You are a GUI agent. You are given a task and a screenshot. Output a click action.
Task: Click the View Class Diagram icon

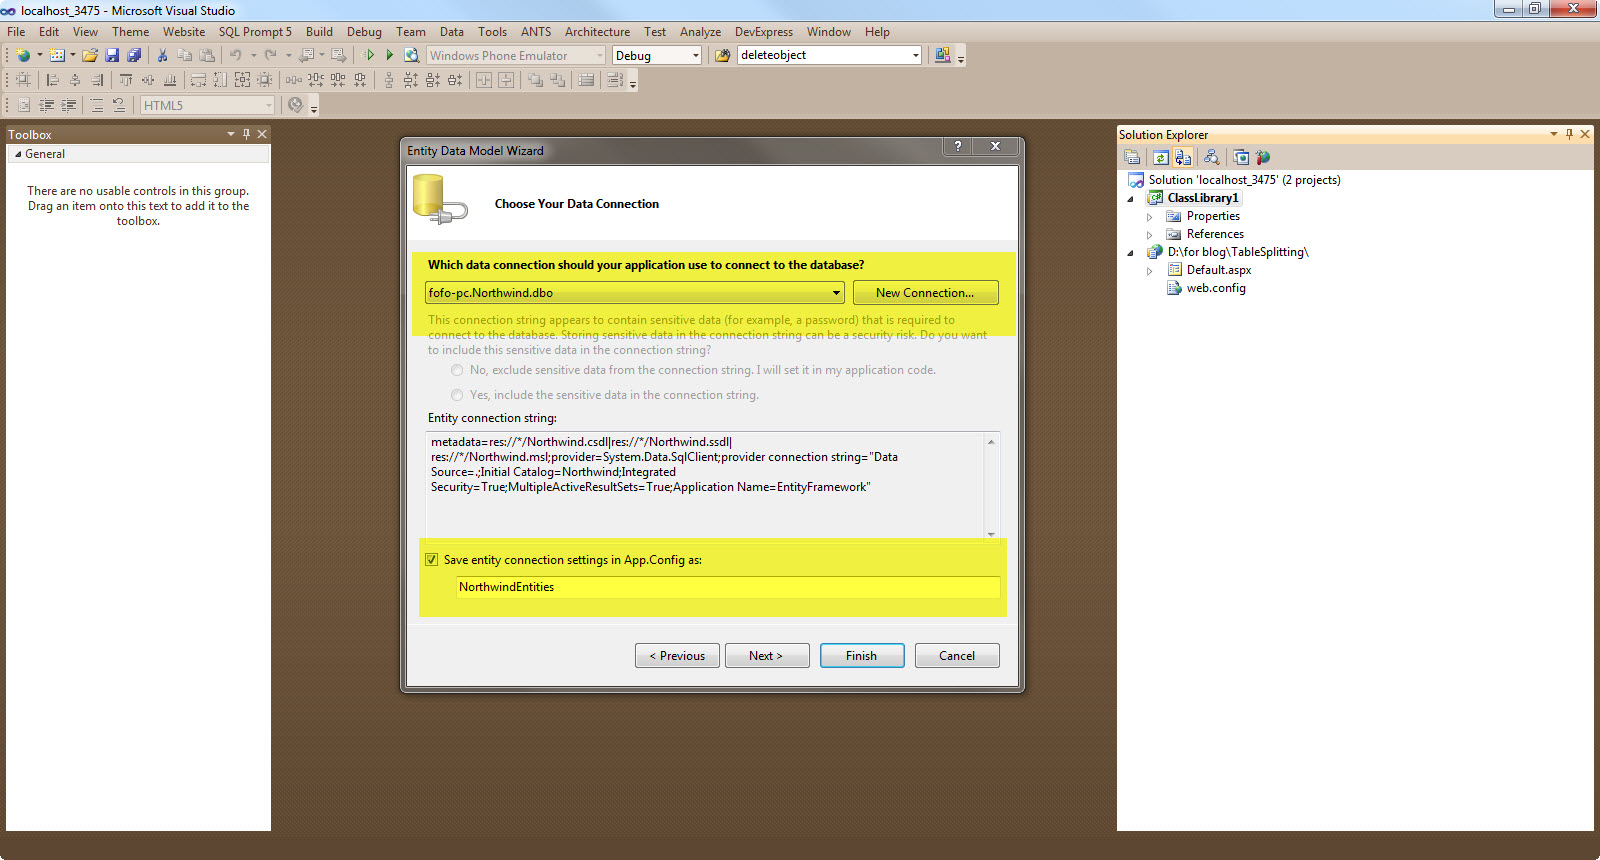click(x=1211, y=157)
